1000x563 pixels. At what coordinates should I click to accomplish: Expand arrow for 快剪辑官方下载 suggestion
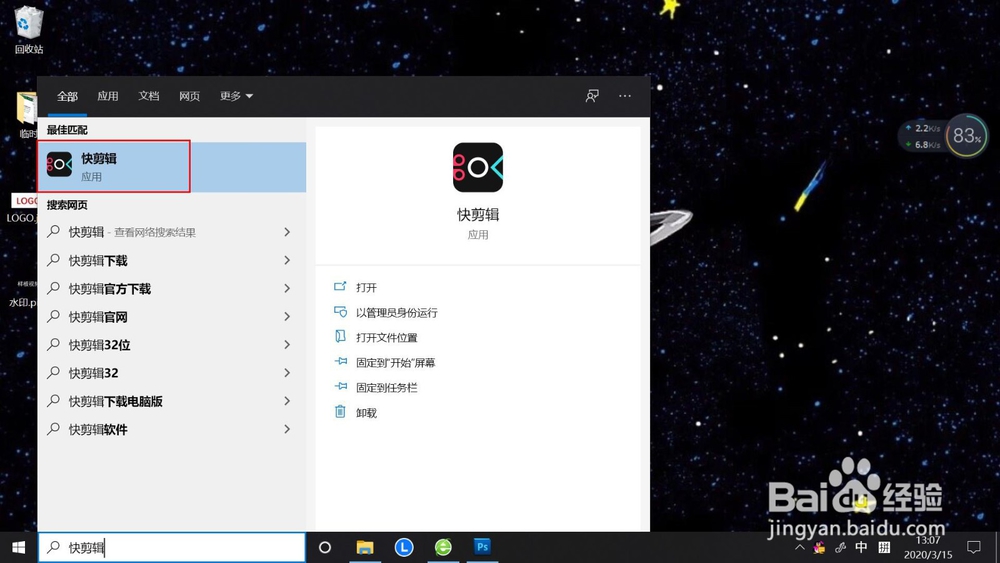pos(287,288)
